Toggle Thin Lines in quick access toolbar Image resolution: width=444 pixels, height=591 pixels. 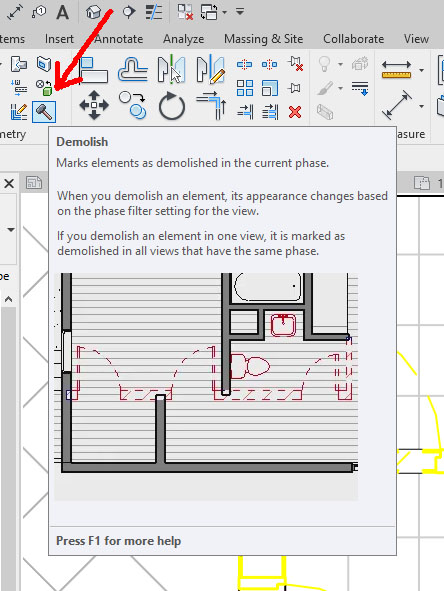pyautogui.click(x=154, y=12)
